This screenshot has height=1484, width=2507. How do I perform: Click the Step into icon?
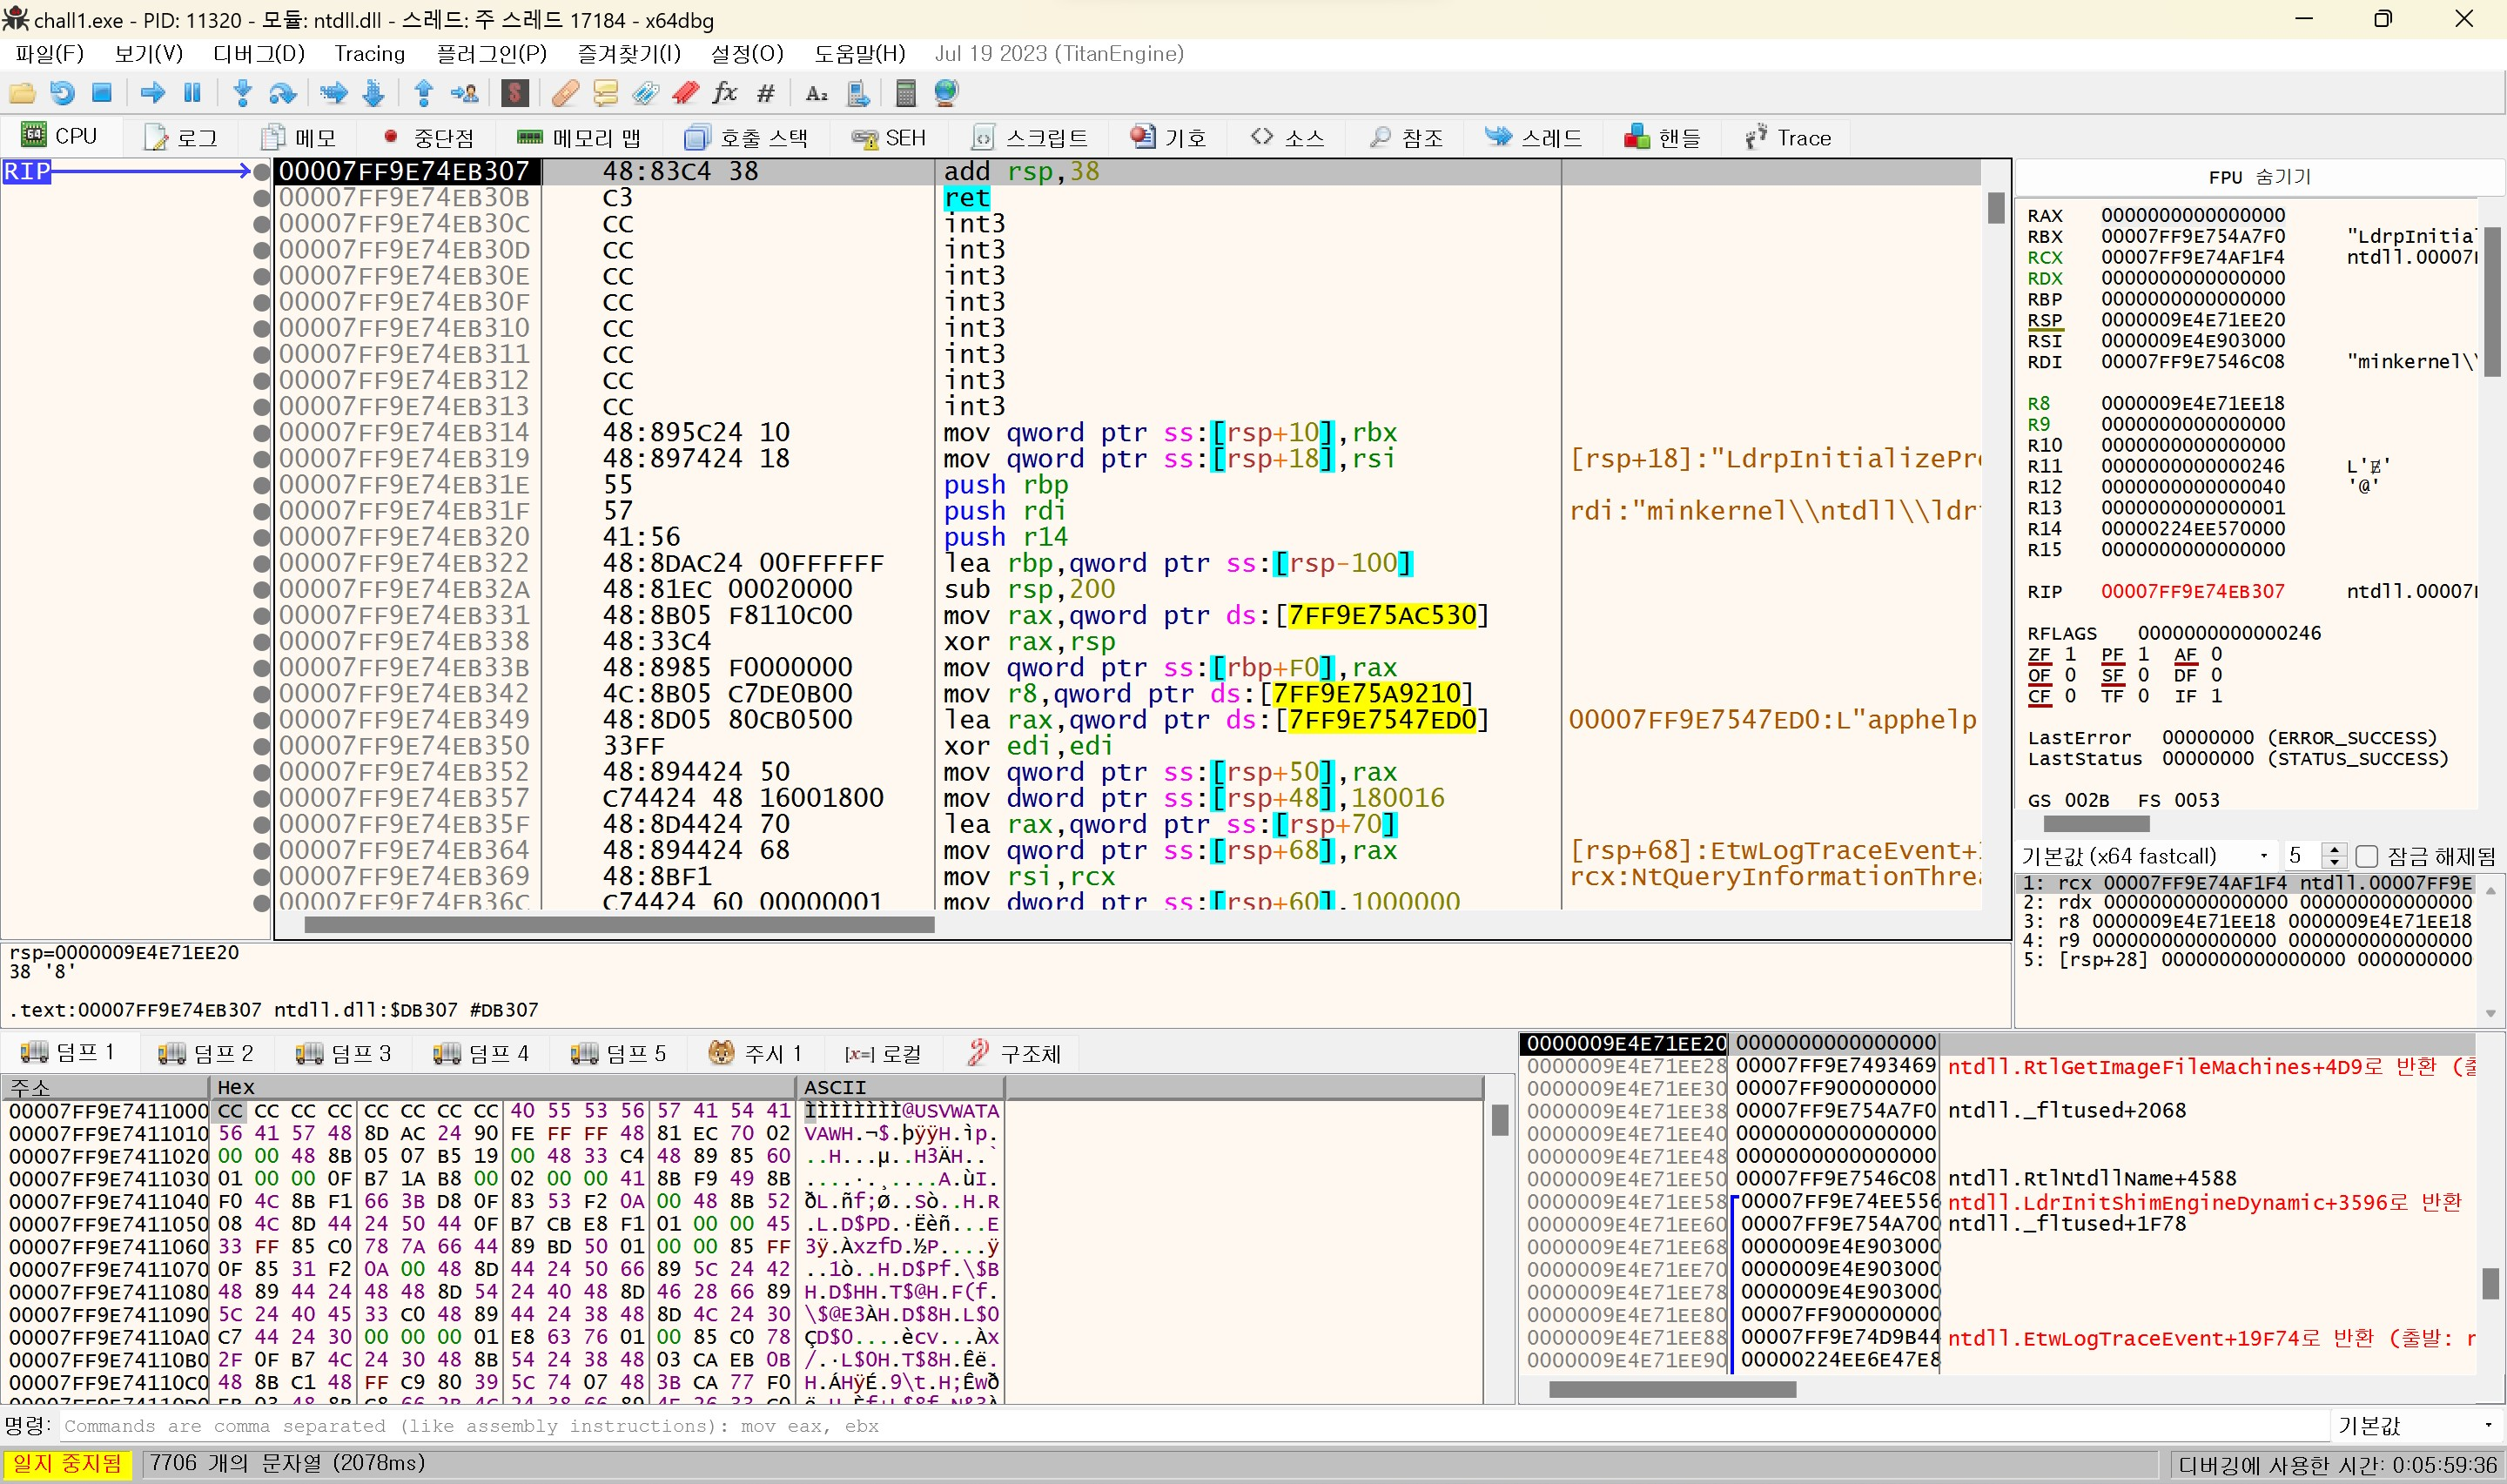(242, 93)
